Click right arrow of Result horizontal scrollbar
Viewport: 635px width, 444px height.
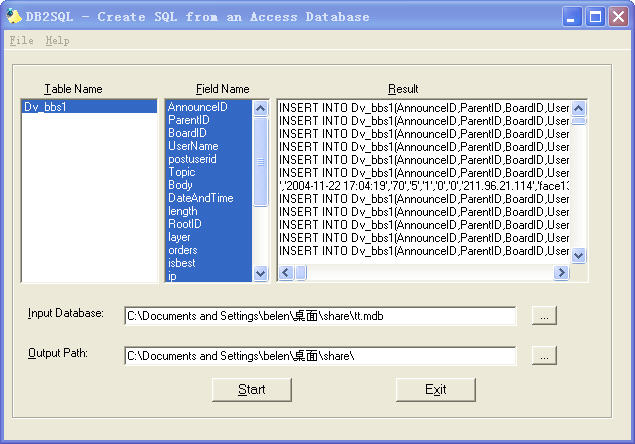coord(561,273)
